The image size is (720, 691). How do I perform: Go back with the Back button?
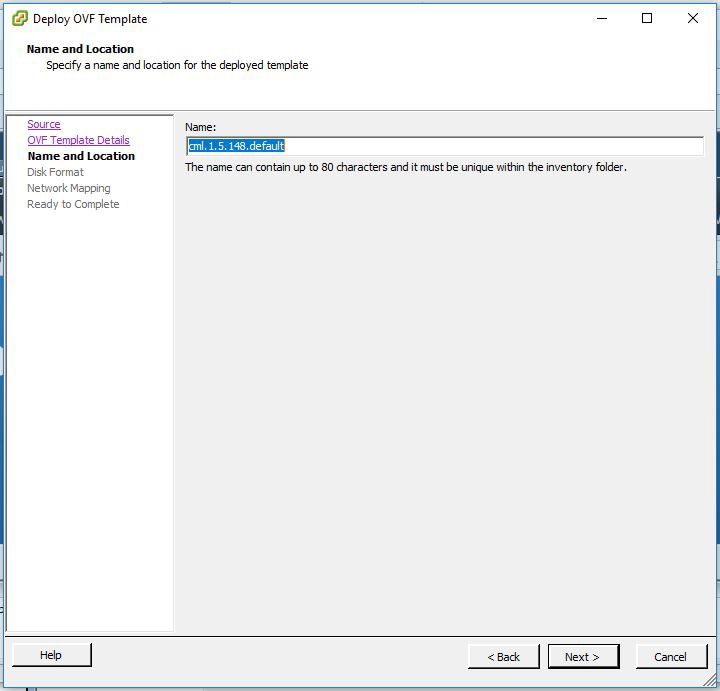504,657
